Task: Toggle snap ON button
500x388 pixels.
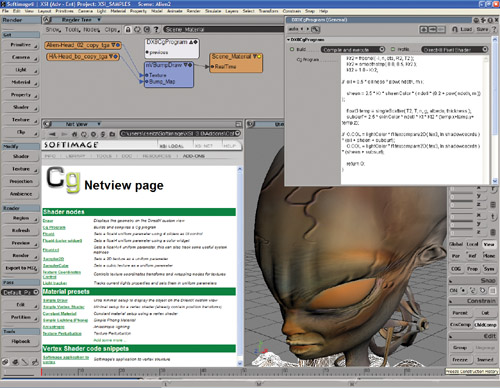Action: (x=454, y=290)
